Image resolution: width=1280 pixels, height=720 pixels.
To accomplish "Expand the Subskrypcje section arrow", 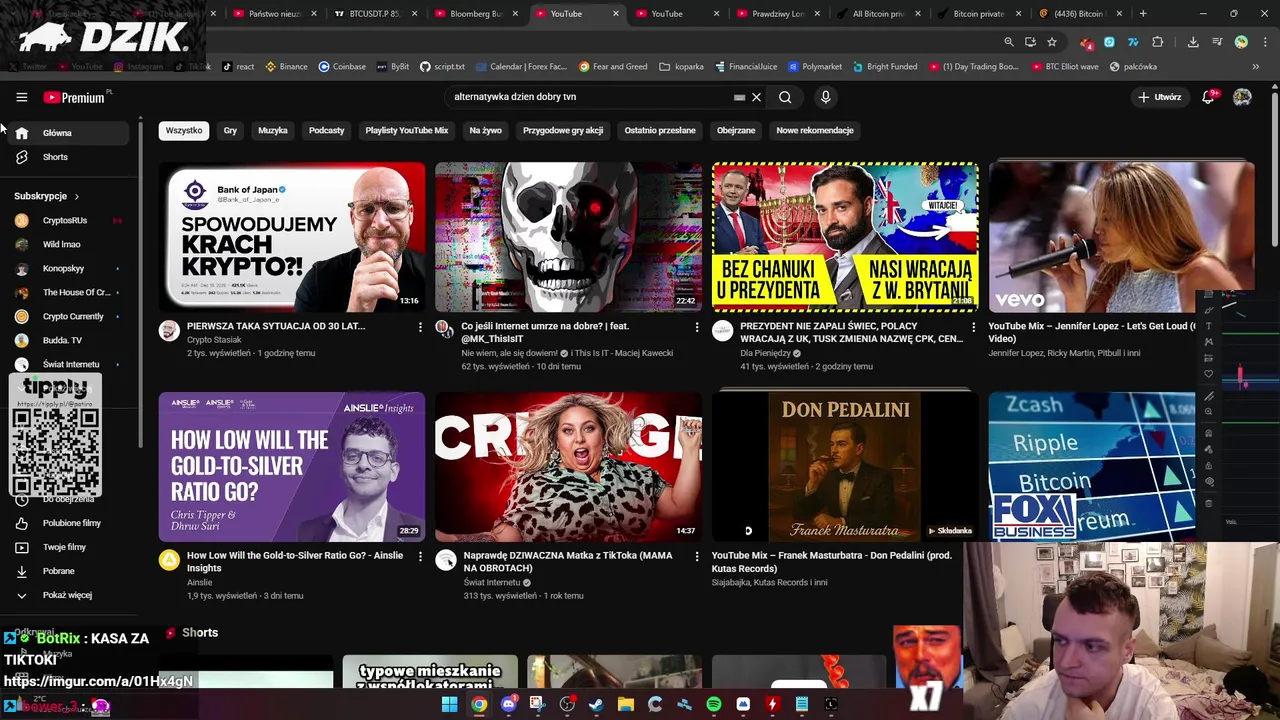I will click(76, 197).
